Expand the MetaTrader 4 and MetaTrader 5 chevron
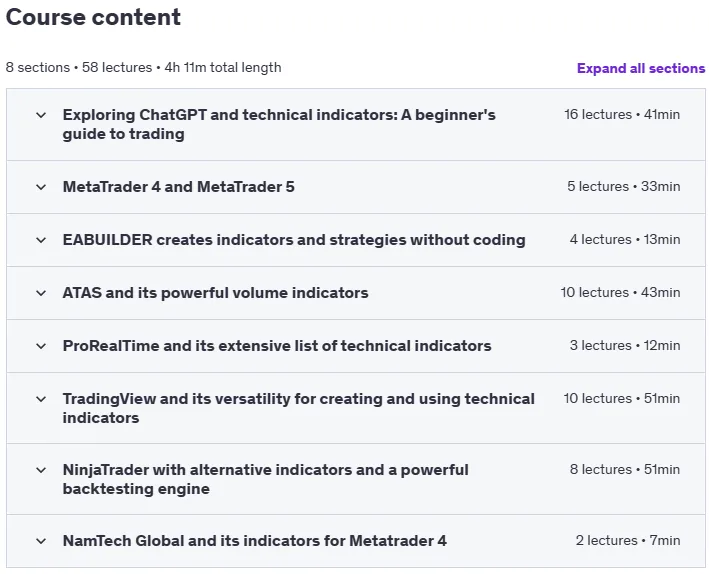 point(41,187)
